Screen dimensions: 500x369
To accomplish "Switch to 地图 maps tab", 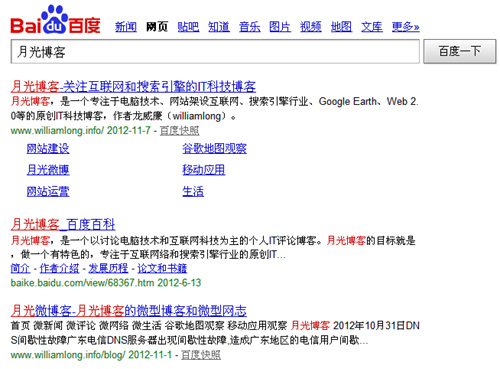I will pos(341,27).
